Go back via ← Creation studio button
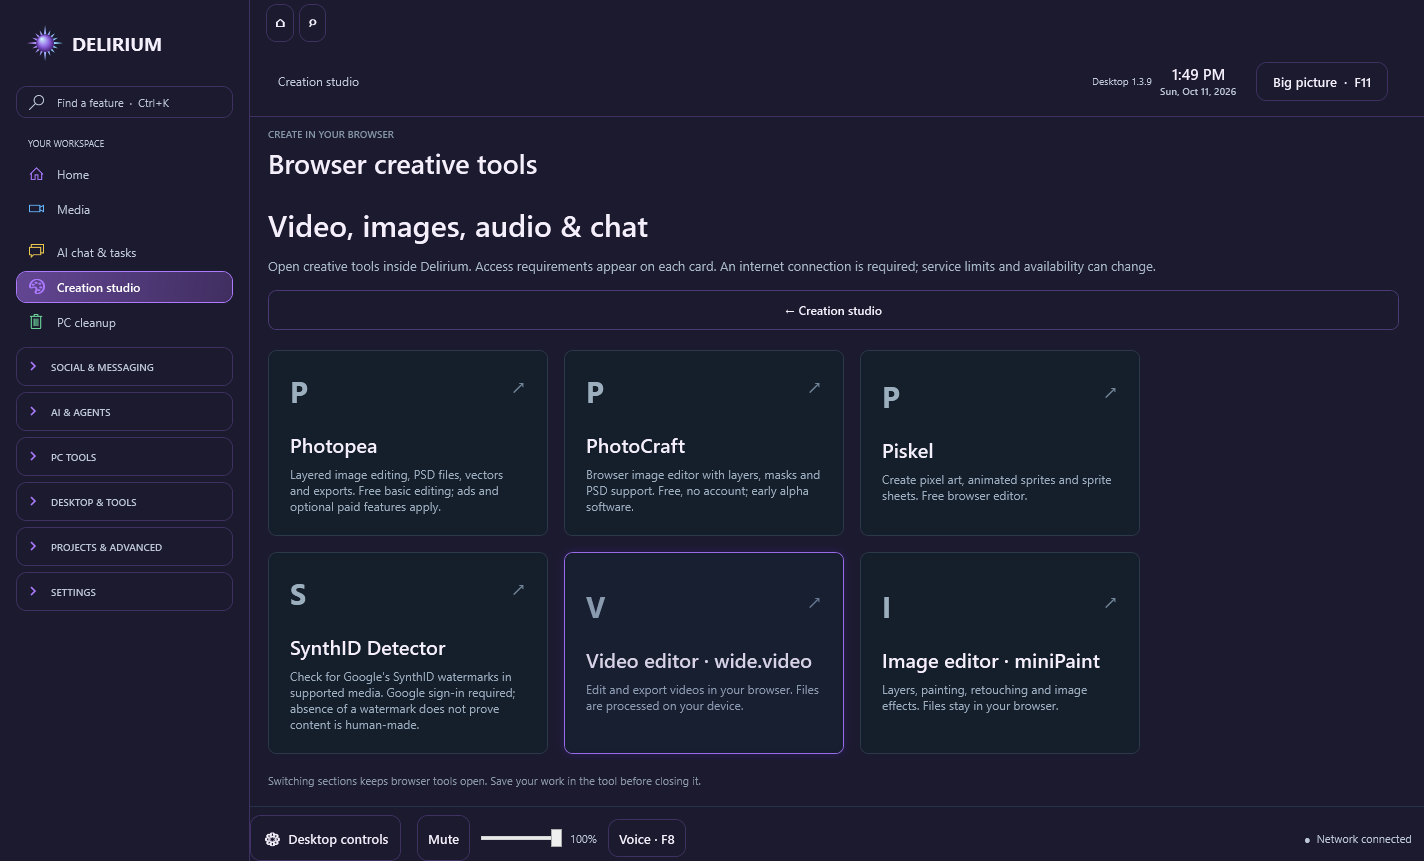Screen dimensions: 1424x861 pos(833,310)
